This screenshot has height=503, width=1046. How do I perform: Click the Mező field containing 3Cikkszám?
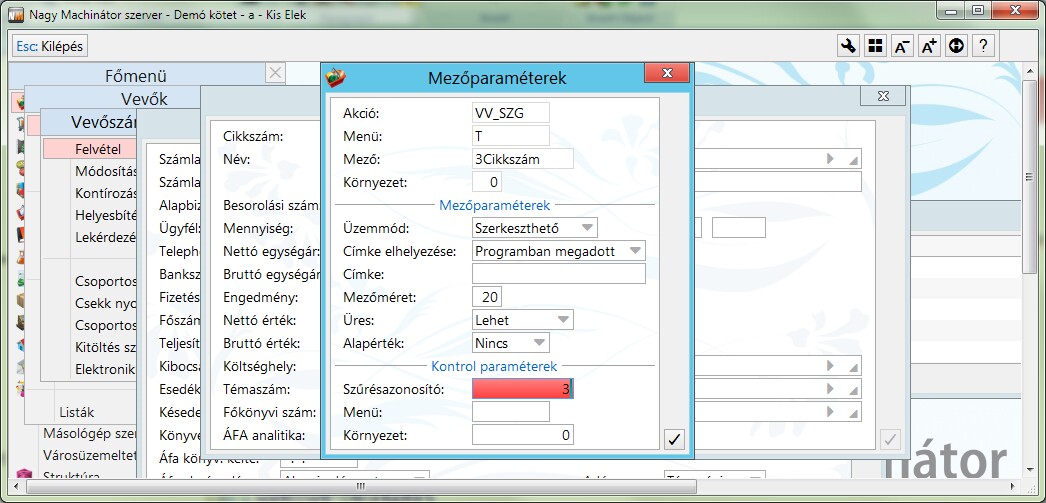tap(522, 159)
